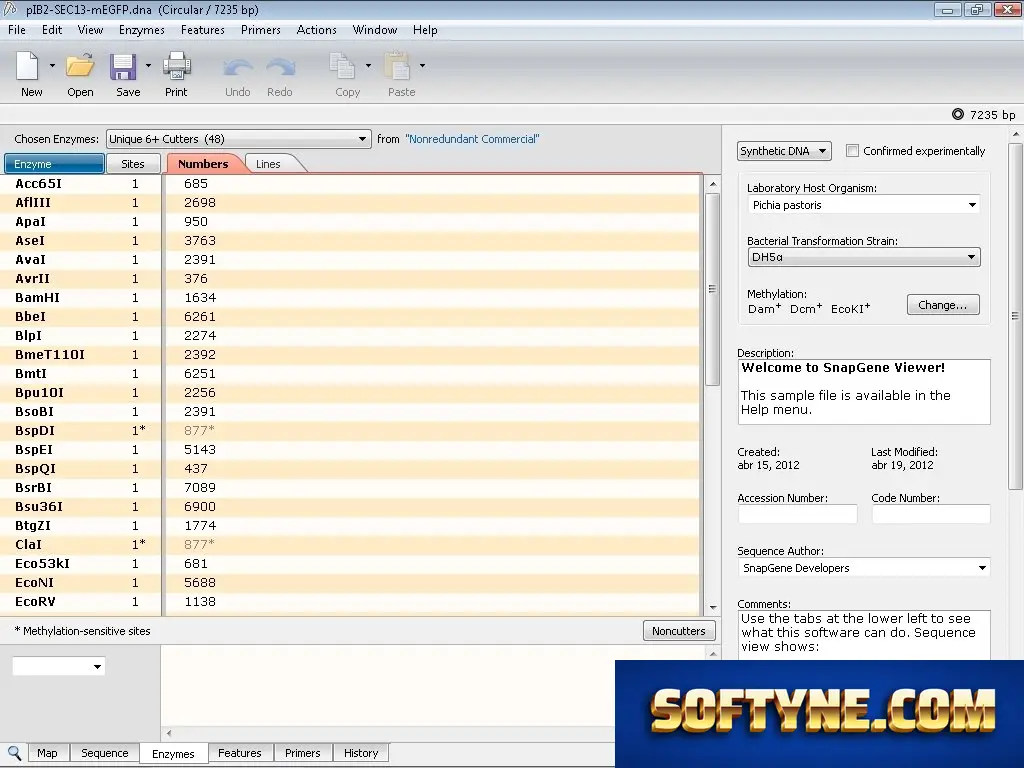The width and height of the screenshot is (1024, 768).
Task: Open the Chosen Enzymes dropdown
Action: point(238,139)
